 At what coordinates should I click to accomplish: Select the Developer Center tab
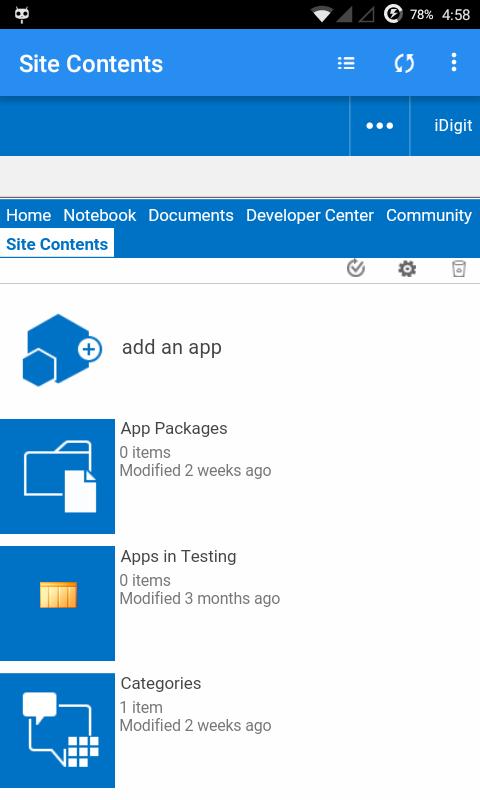[310, 215]
